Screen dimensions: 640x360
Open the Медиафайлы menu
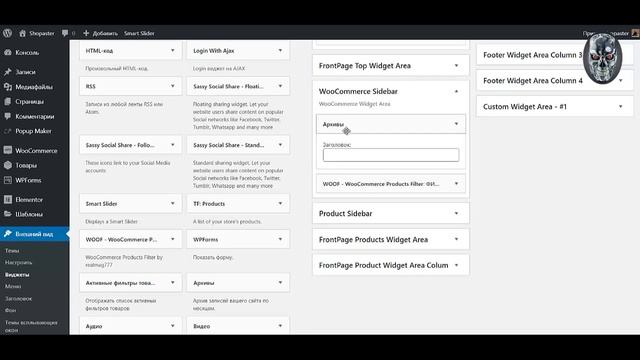coord(34,87)
